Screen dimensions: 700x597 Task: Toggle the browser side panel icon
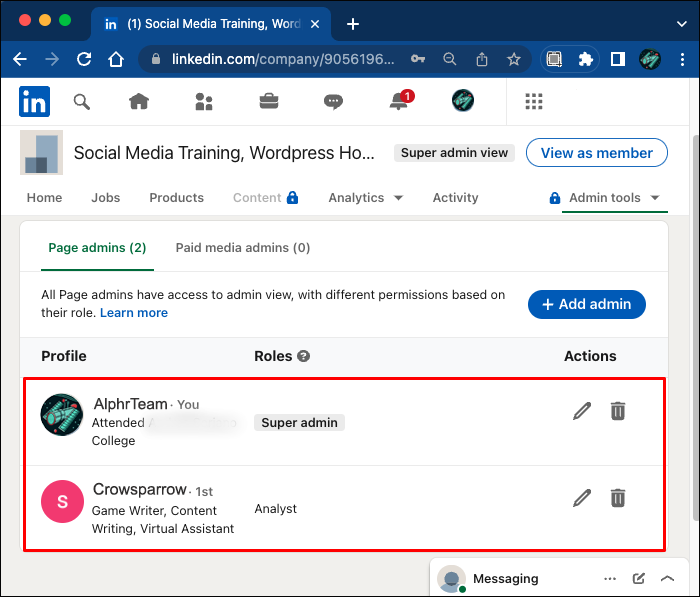[x=617, y=59]
